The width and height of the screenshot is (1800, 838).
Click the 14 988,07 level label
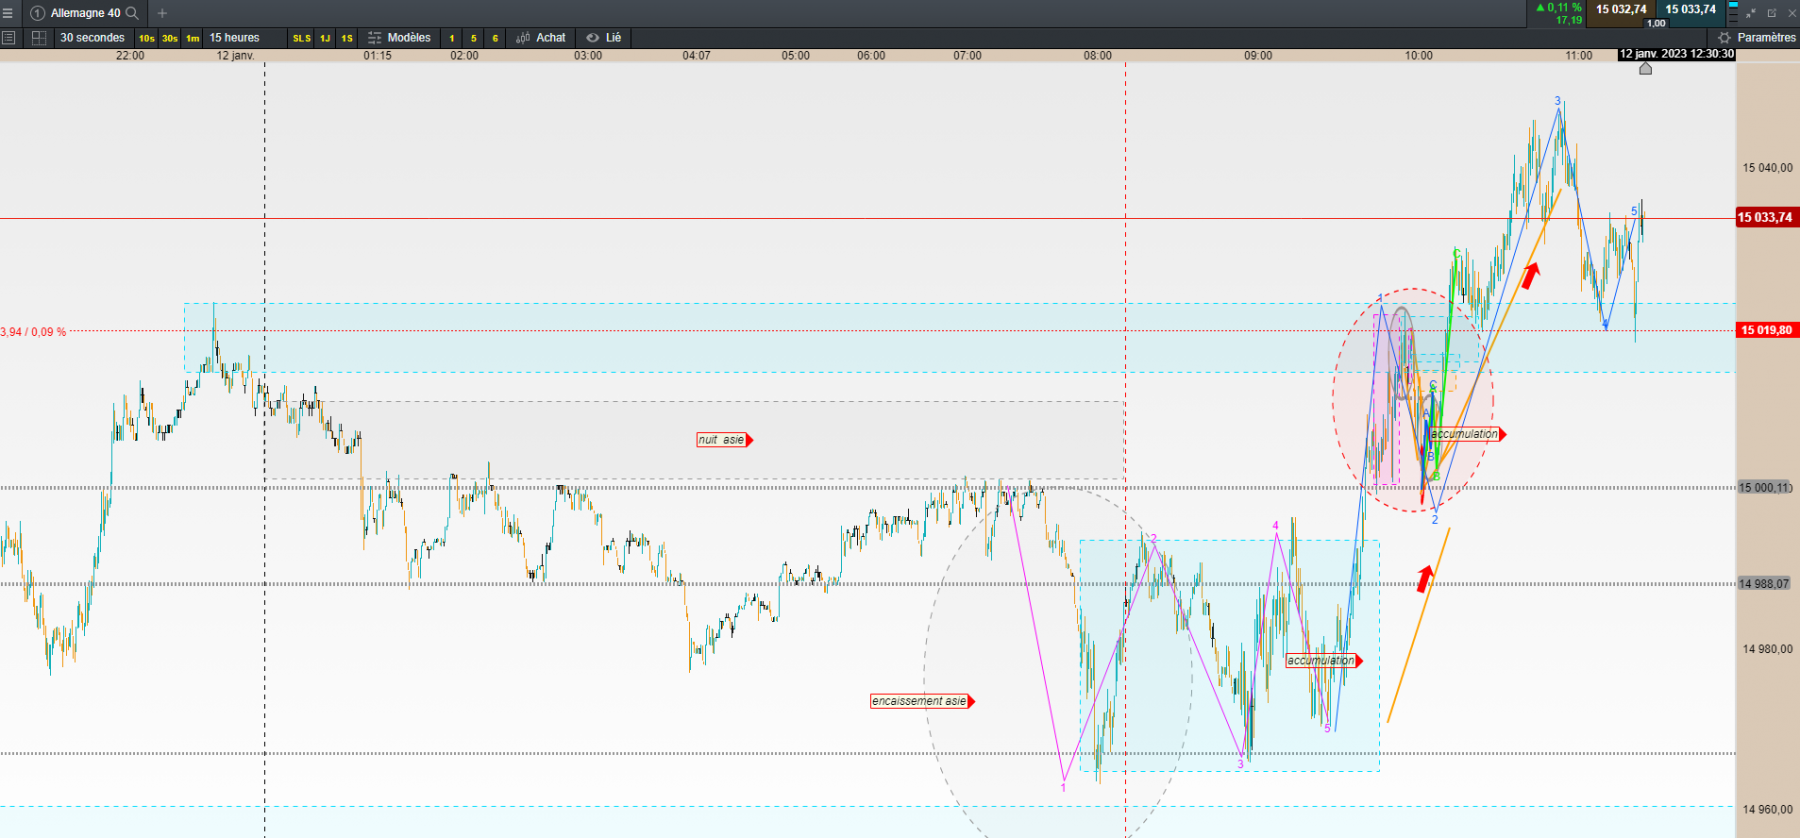[1765, 584]
